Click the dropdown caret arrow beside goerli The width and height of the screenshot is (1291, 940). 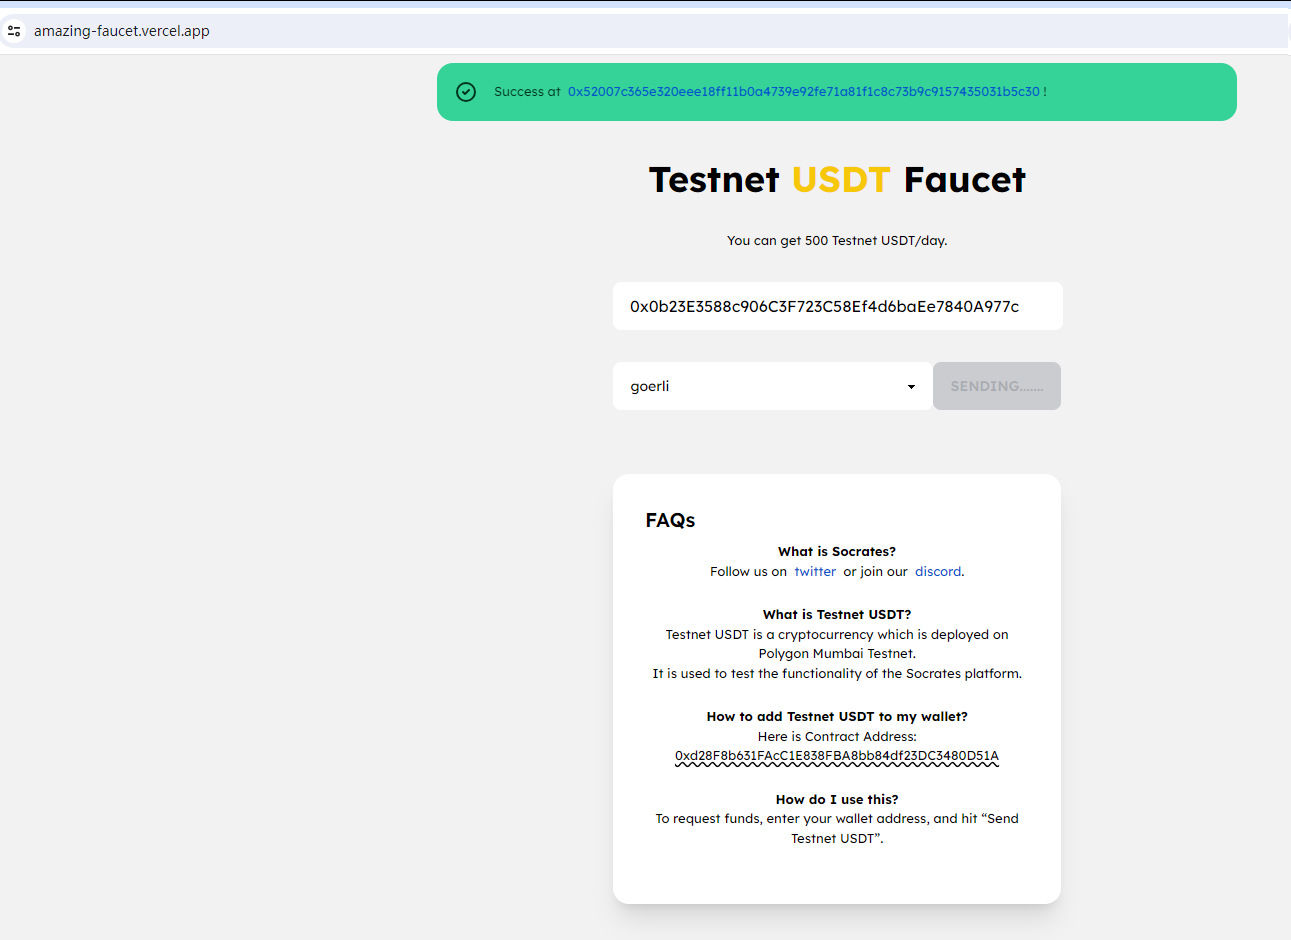tap(911, 387)
